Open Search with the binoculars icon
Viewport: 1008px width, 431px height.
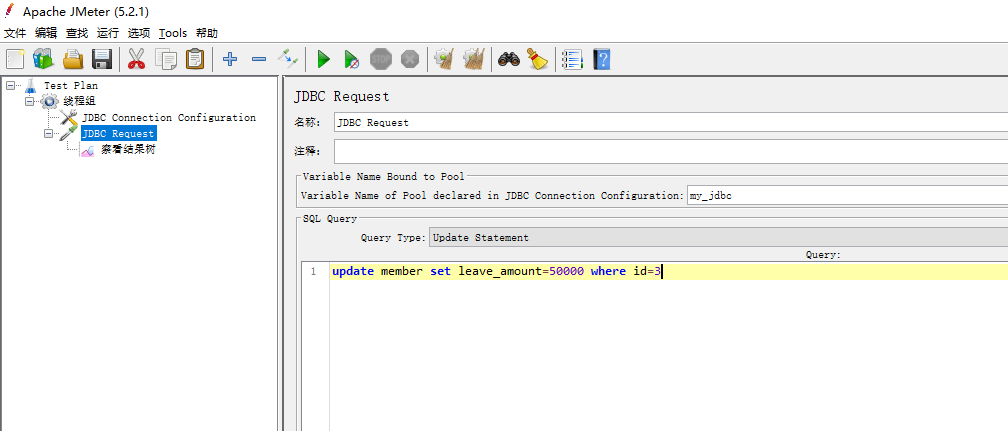click(509, 59)
